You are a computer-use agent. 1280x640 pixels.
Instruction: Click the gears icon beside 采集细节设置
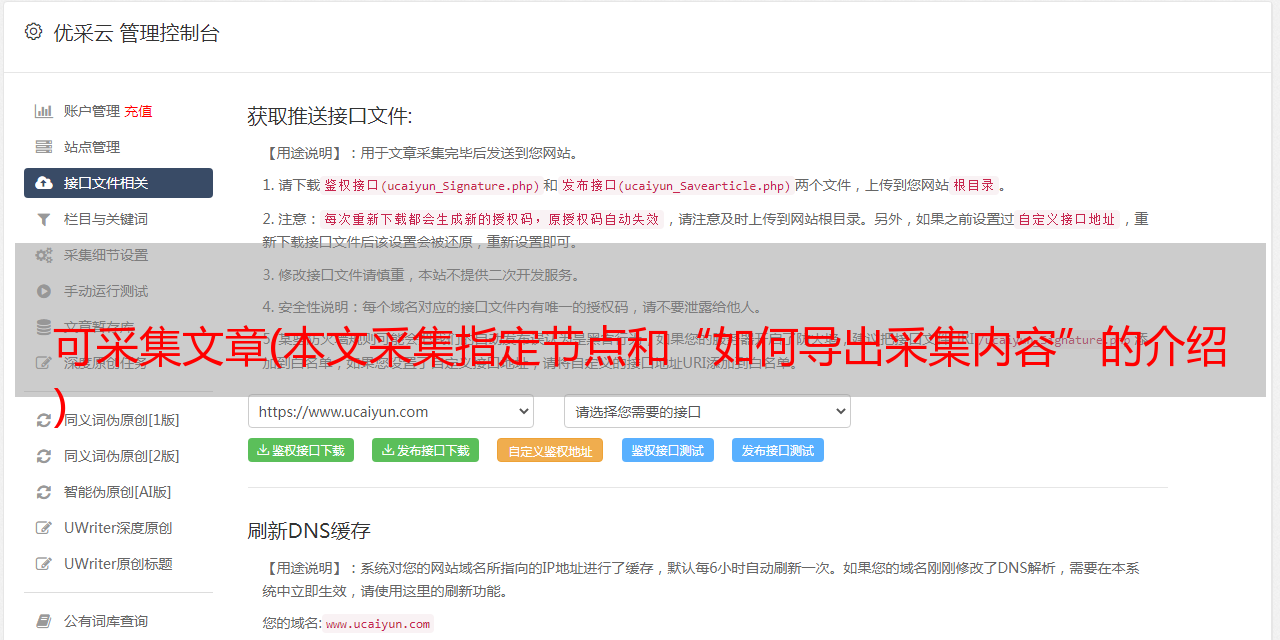tap(44, 255)
